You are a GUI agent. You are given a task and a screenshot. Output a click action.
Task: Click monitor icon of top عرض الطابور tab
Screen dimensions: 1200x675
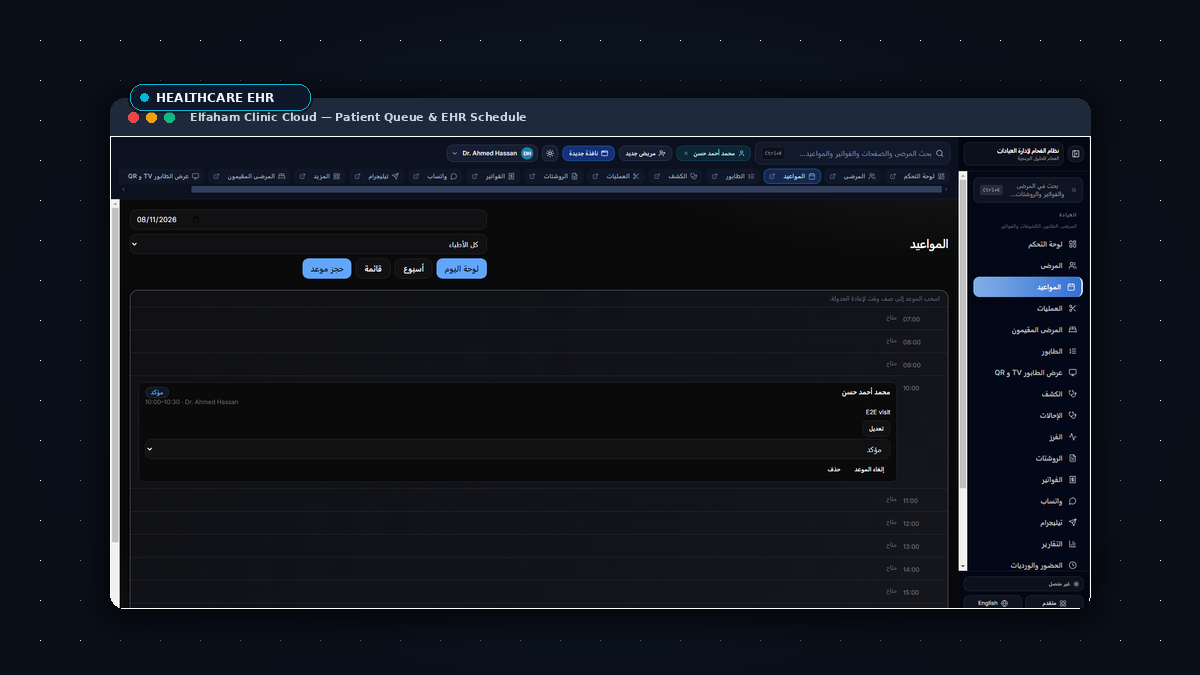coord(196,176)
